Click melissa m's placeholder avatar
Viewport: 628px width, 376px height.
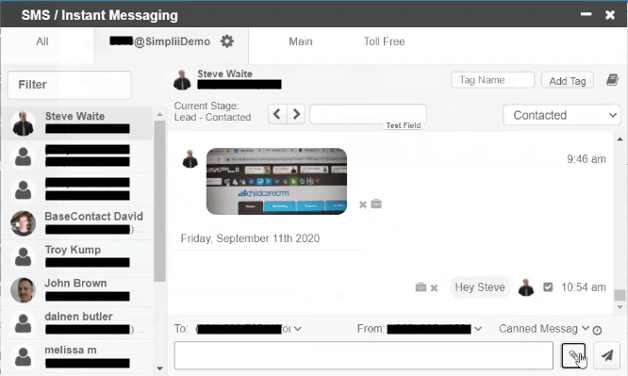coord(23,356)
